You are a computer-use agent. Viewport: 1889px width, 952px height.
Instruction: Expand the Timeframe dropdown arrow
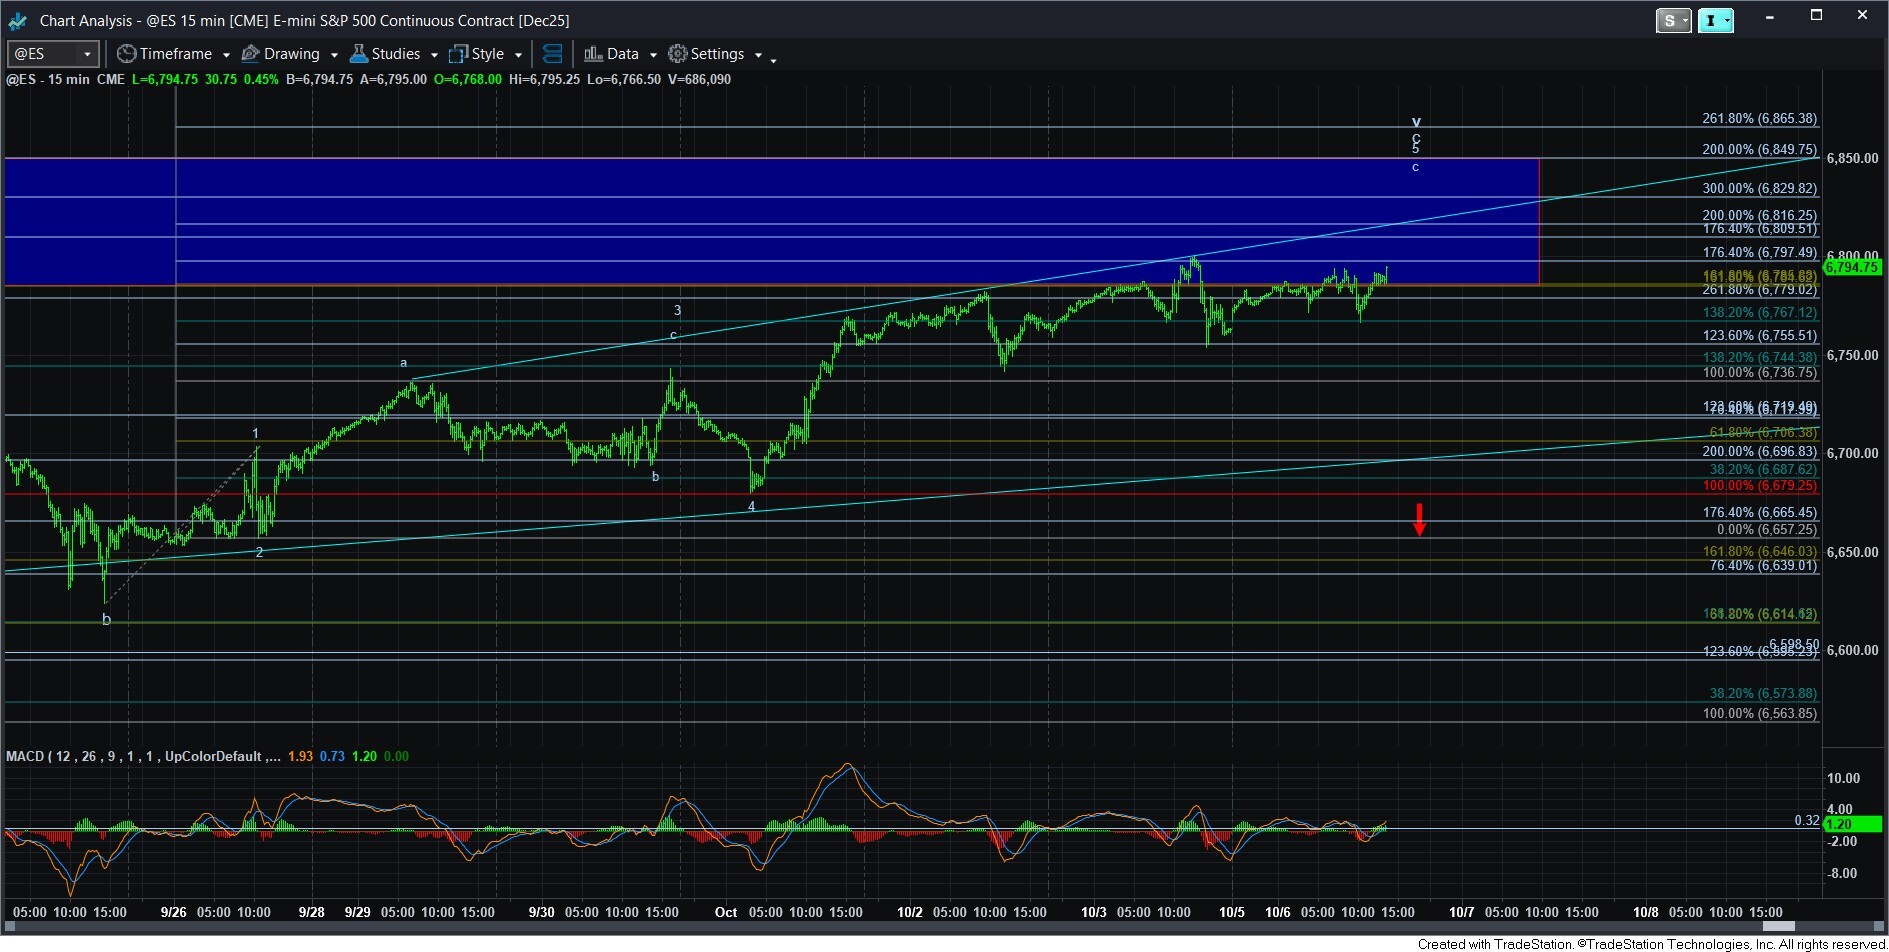point(226,55)
